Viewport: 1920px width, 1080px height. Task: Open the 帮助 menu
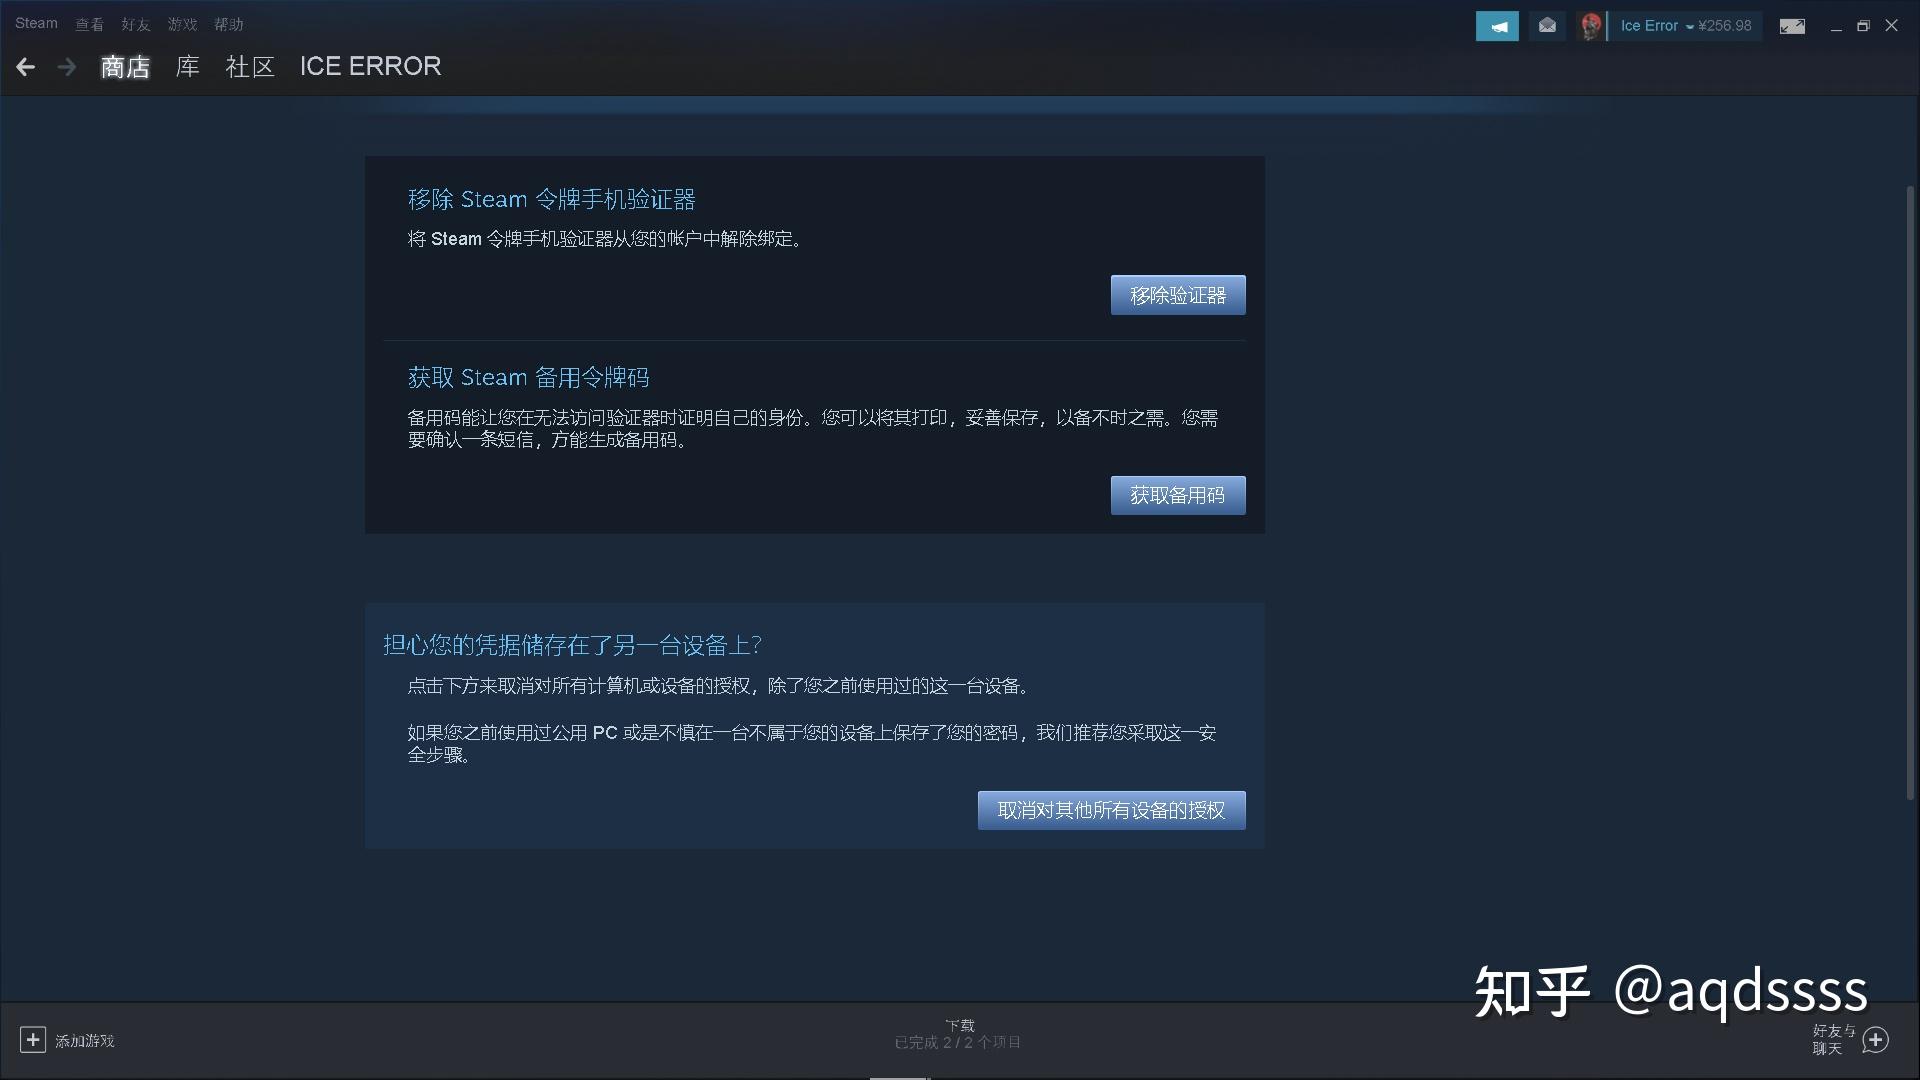pyautogui.click(x=228, y=23)
